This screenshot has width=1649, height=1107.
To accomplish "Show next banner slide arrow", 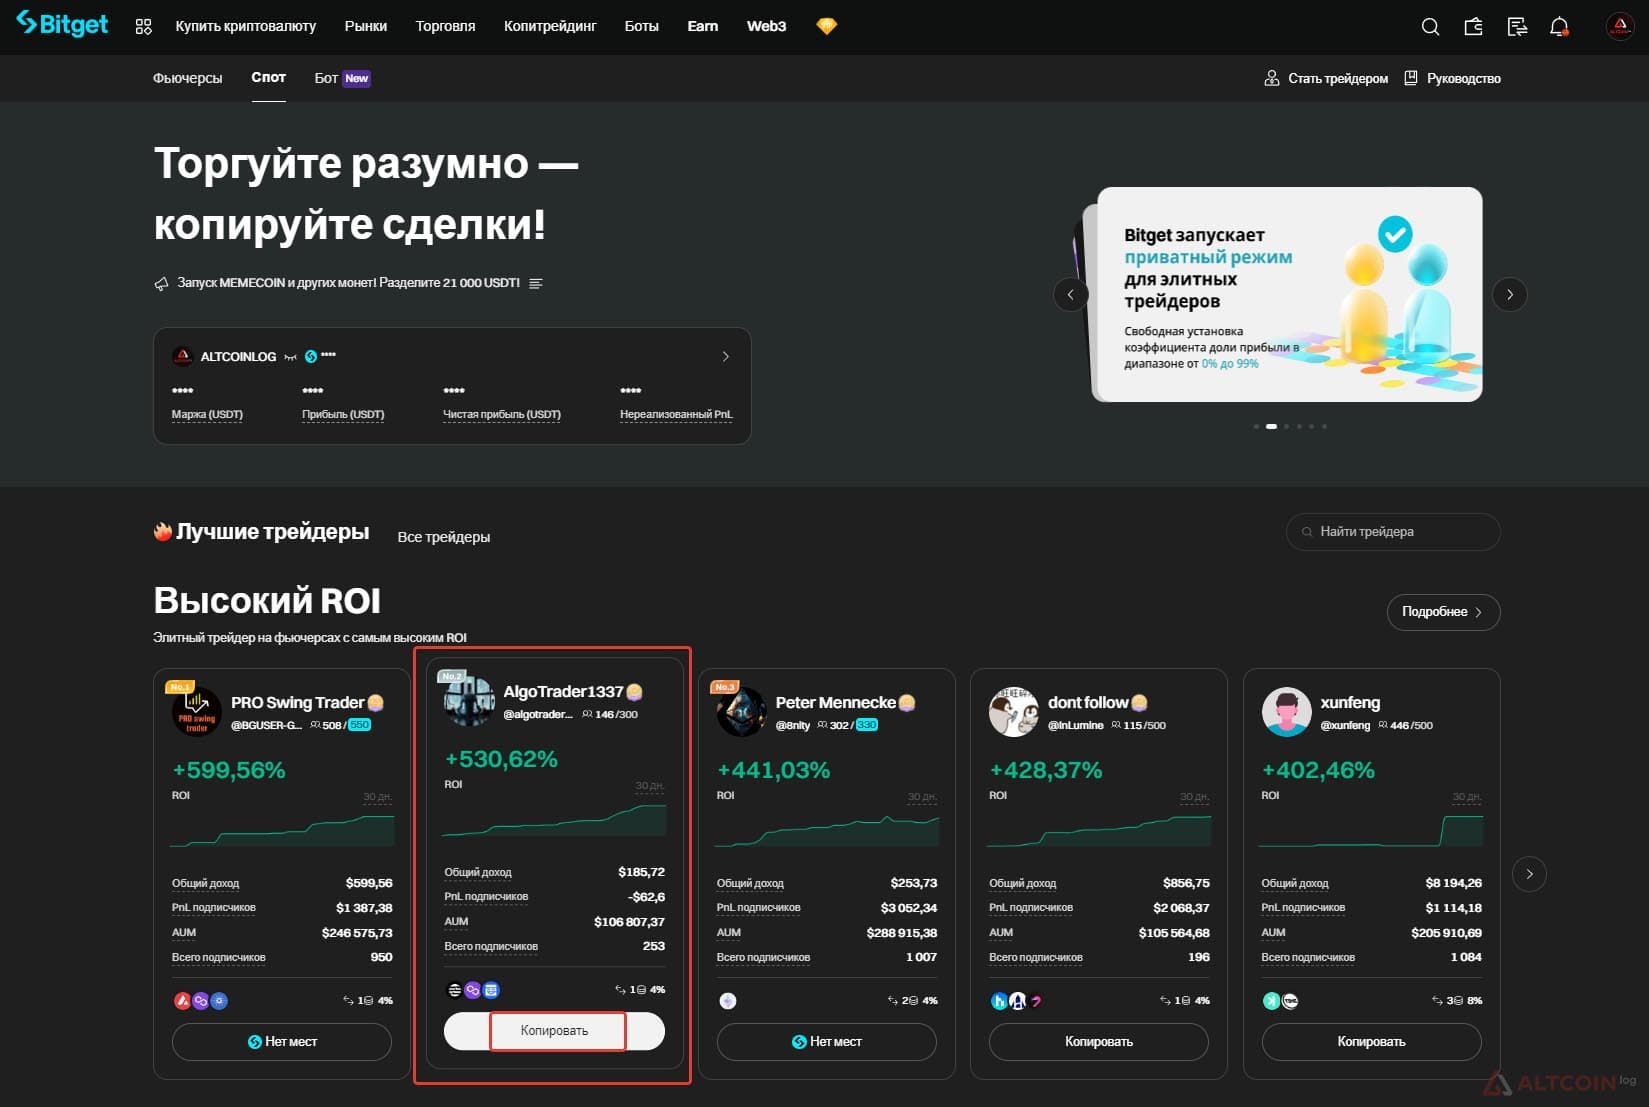I will 1509,294.
